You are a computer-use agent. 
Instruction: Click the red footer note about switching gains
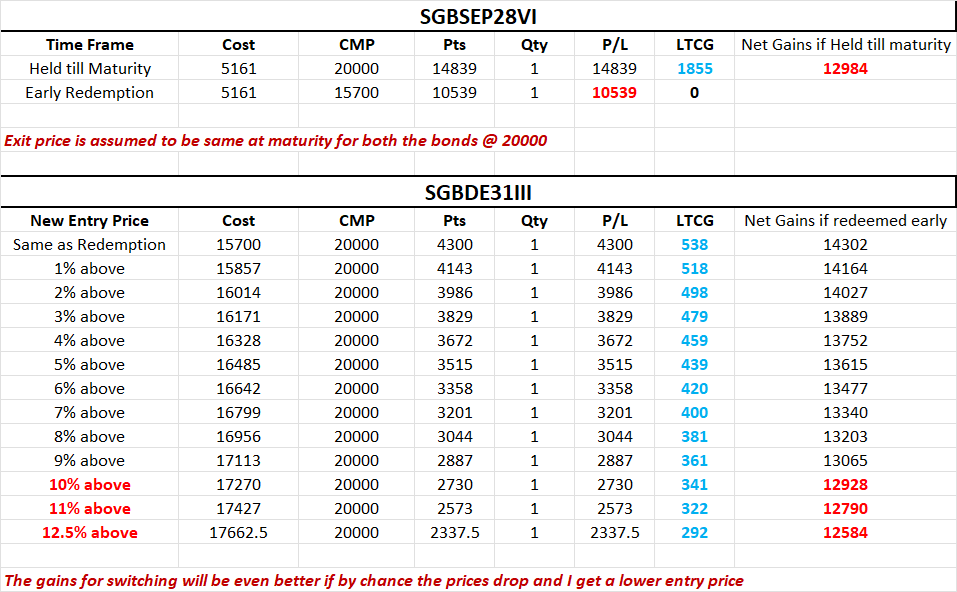pyautogui.click(x=374, y=581)
